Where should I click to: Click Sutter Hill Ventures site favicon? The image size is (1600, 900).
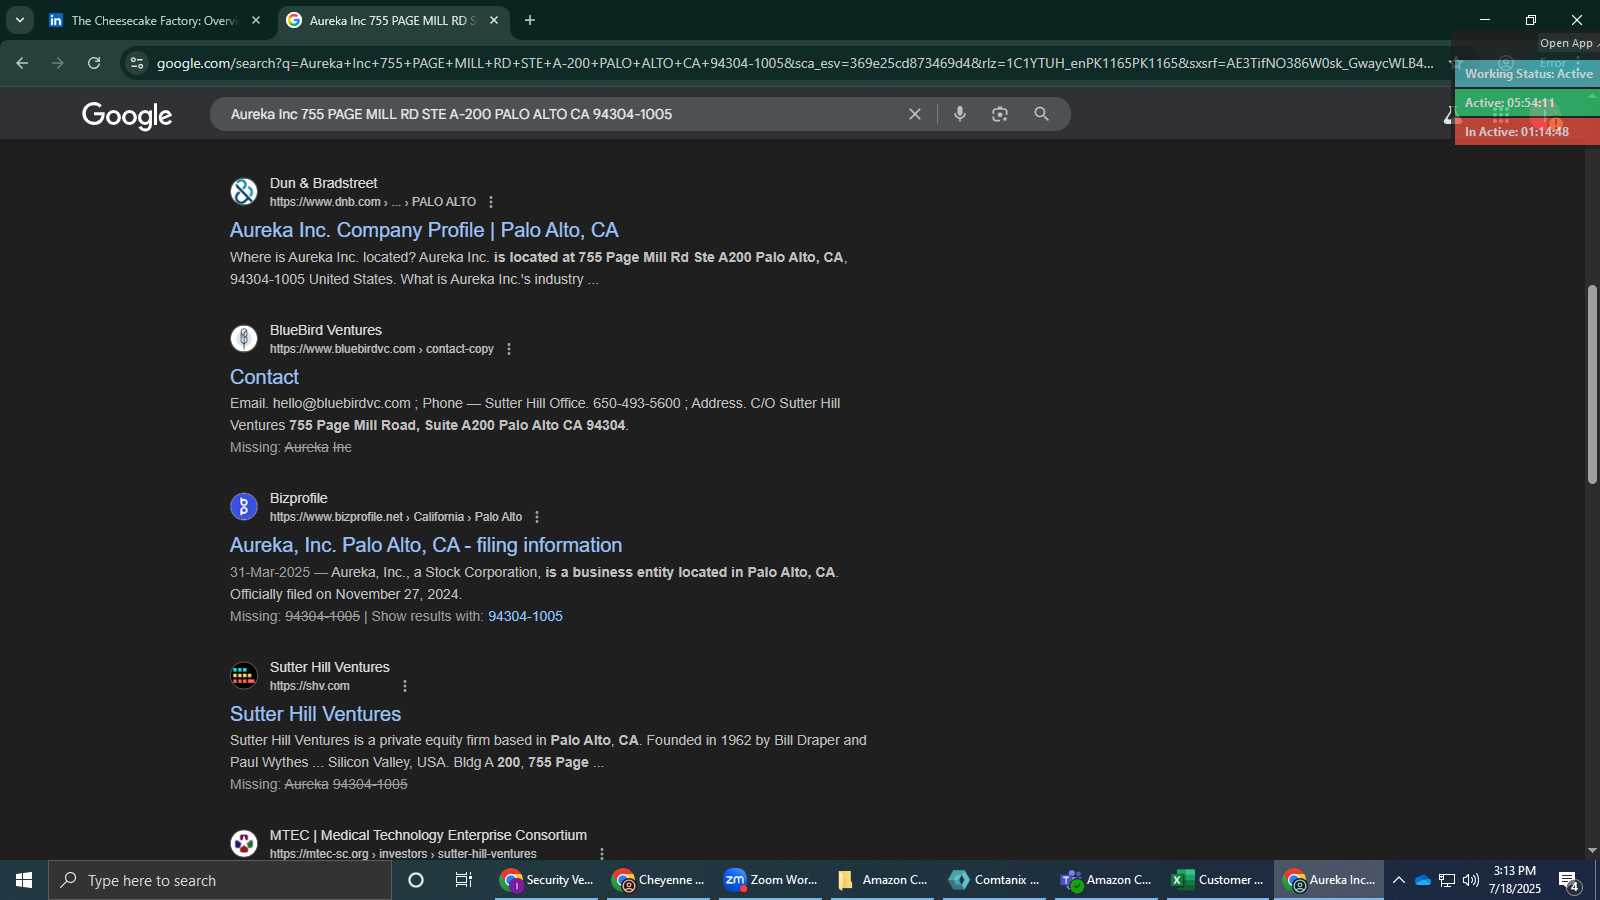pyautogui.click(x=244, y=675)
